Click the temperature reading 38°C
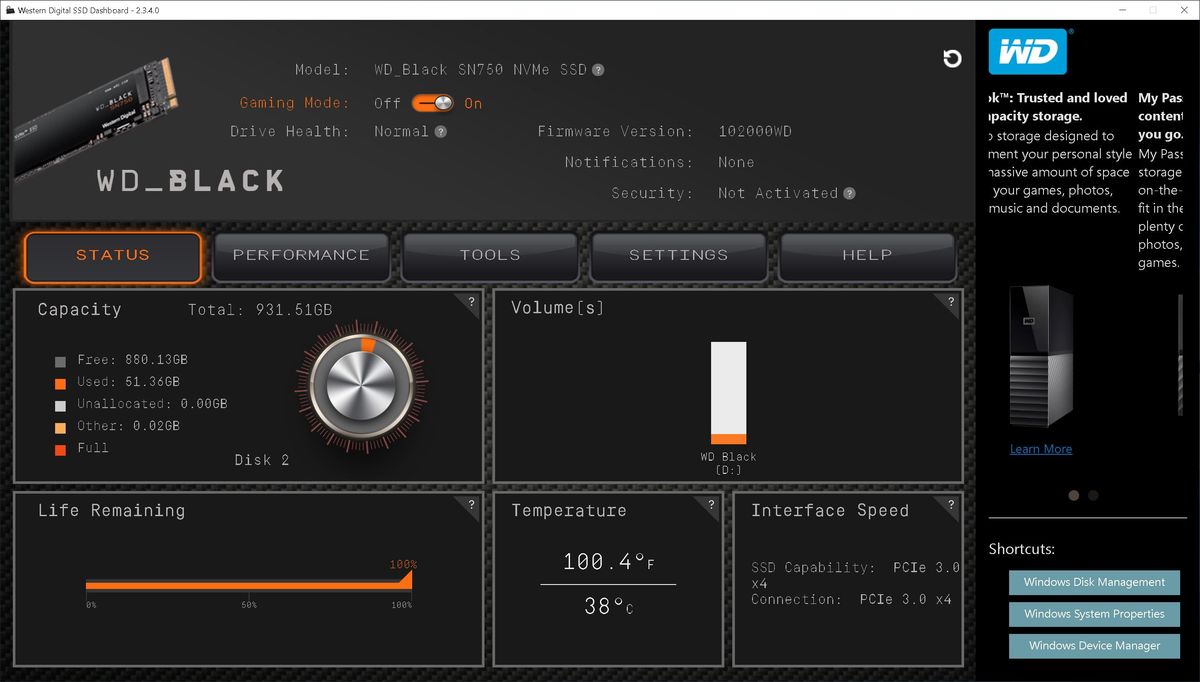The image size is (1200, 682). pyautogui.click(x=608, y=605)
